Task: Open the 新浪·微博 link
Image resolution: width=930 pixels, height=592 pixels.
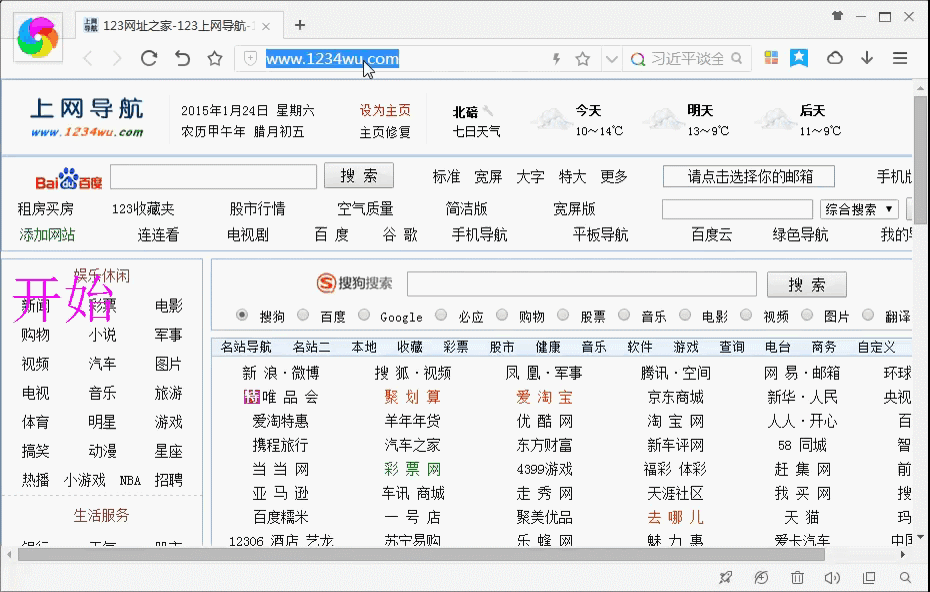Action: [x=281, y=373]
